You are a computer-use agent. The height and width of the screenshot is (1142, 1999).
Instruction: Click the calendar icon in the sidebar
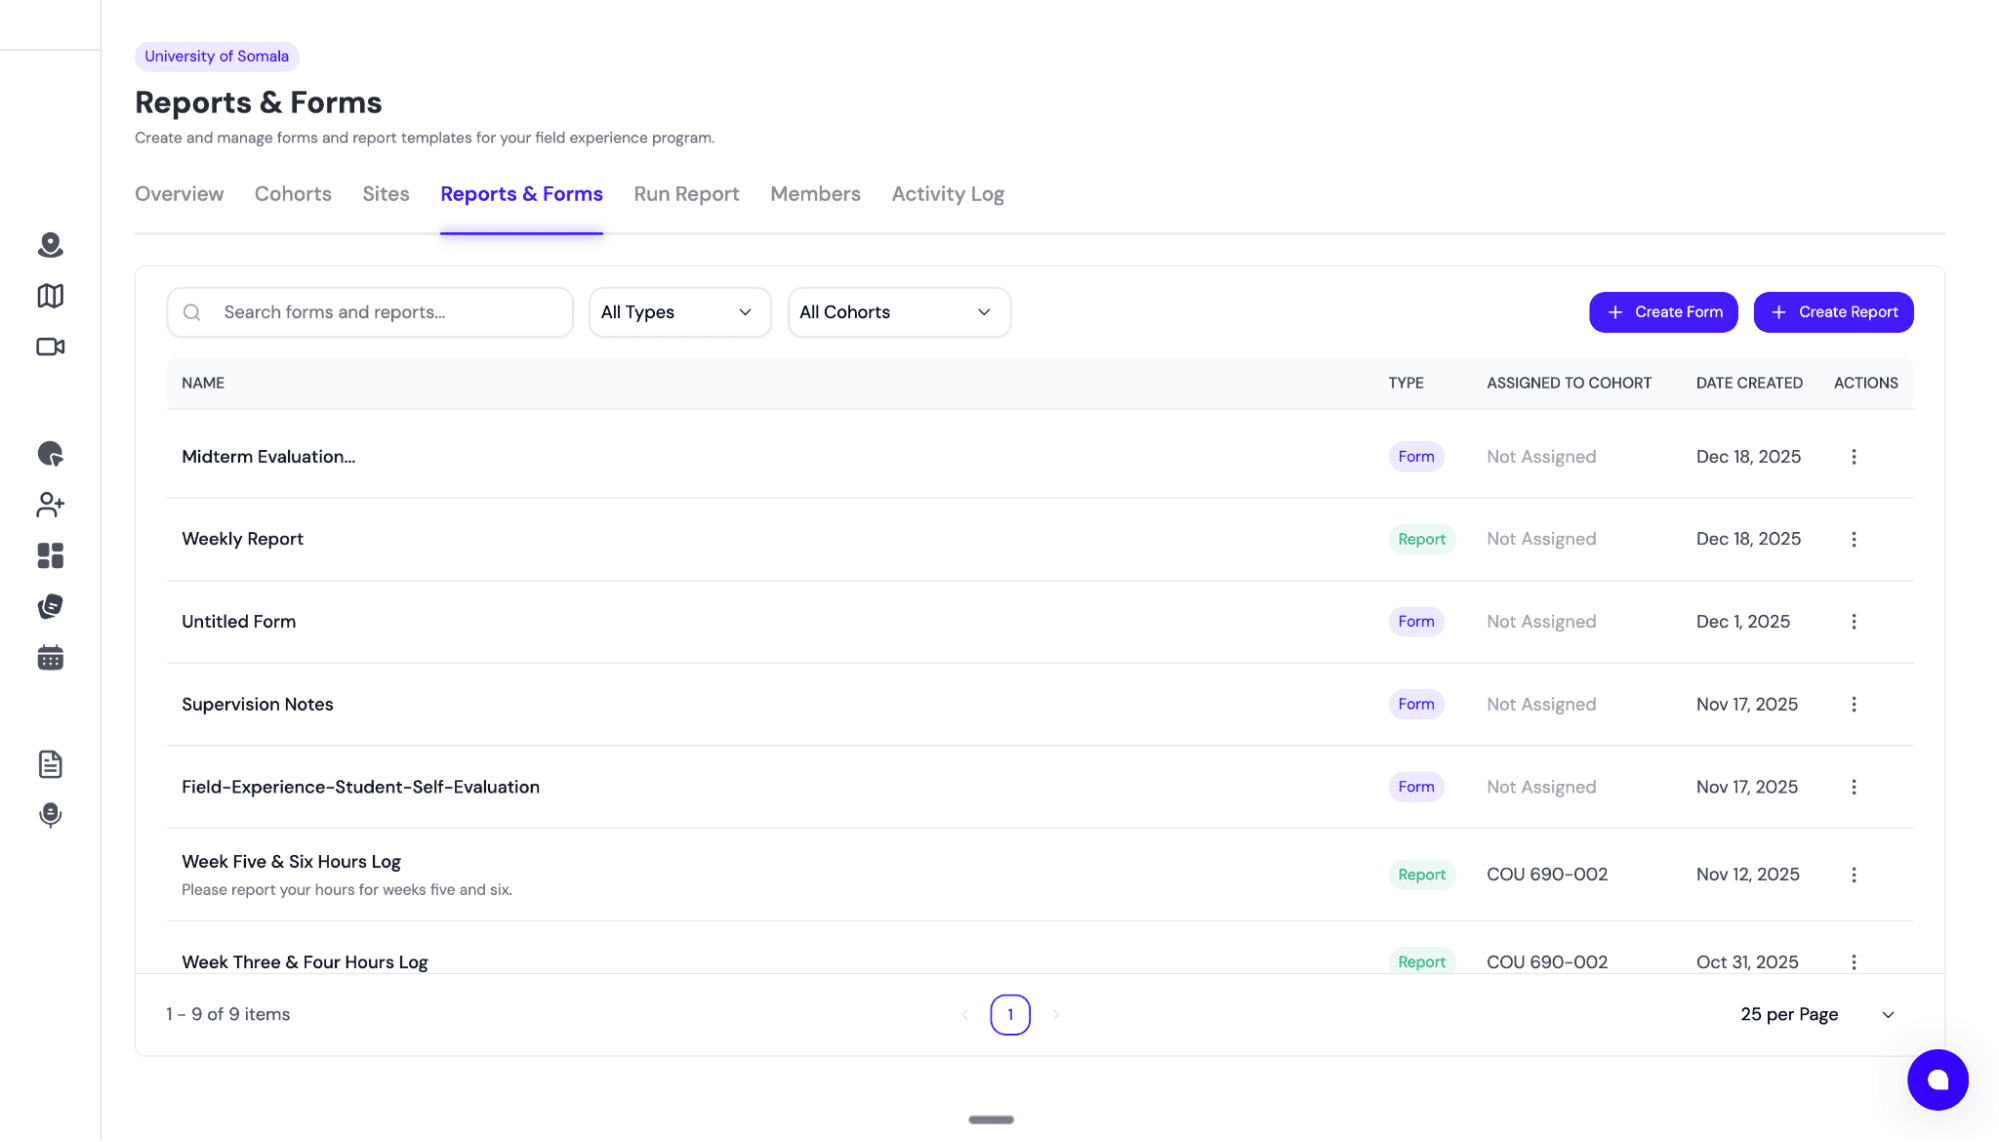[49, 657]
